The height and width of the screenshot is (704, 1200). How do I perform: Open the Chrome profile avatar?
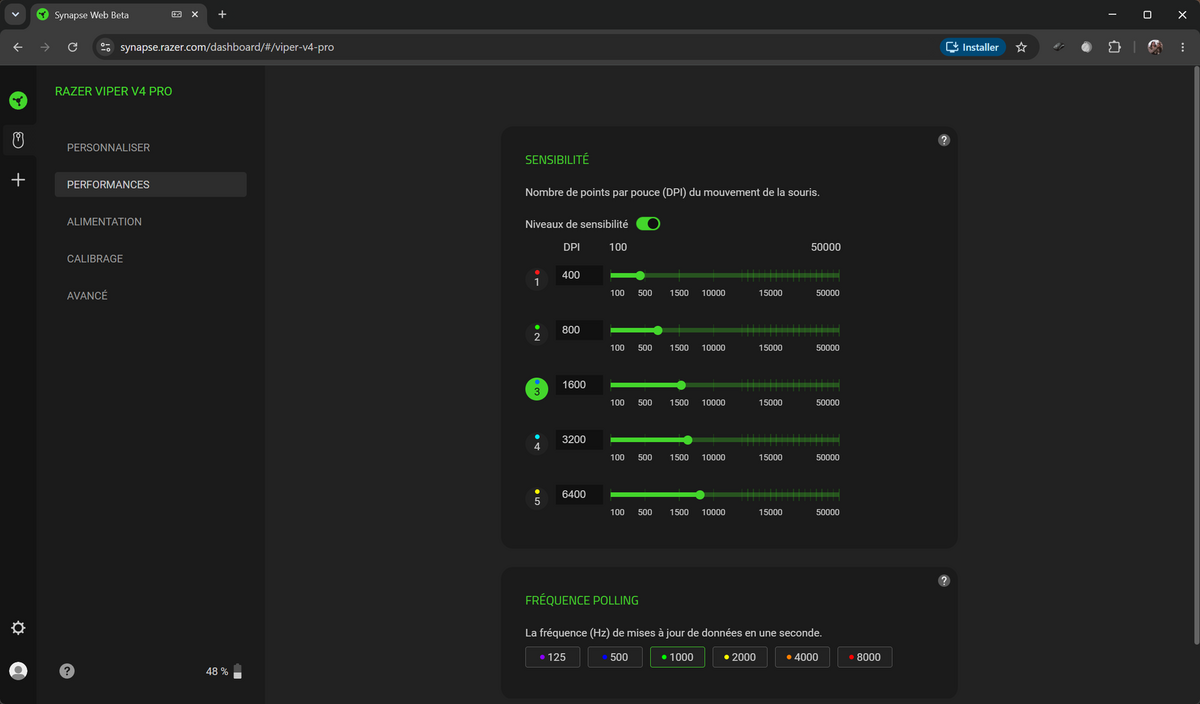click(x=1155, y=47)
